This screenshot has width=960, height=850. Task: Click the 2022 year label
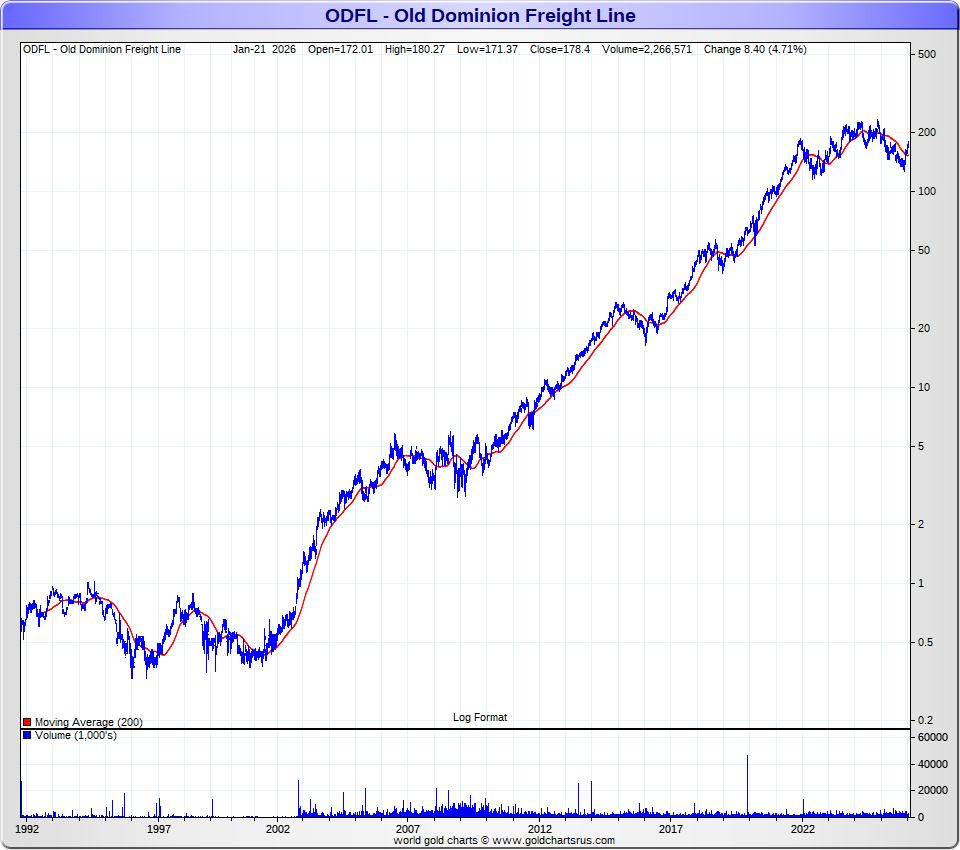801,829
